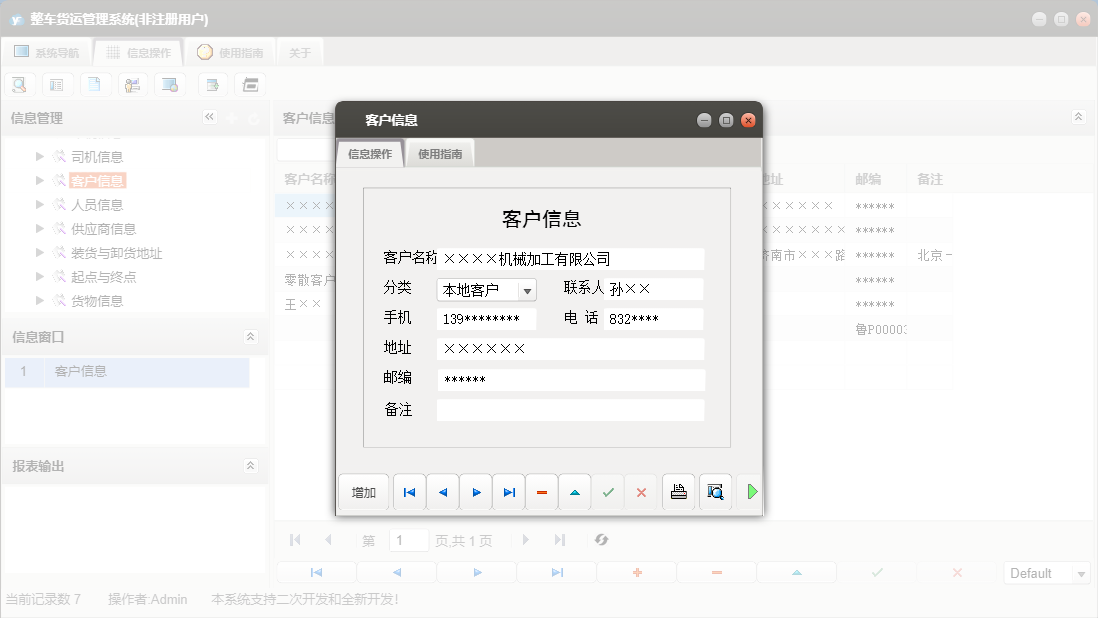
Task: Refresh the page listing with the refresh icon
Action: tap(601, 540)
